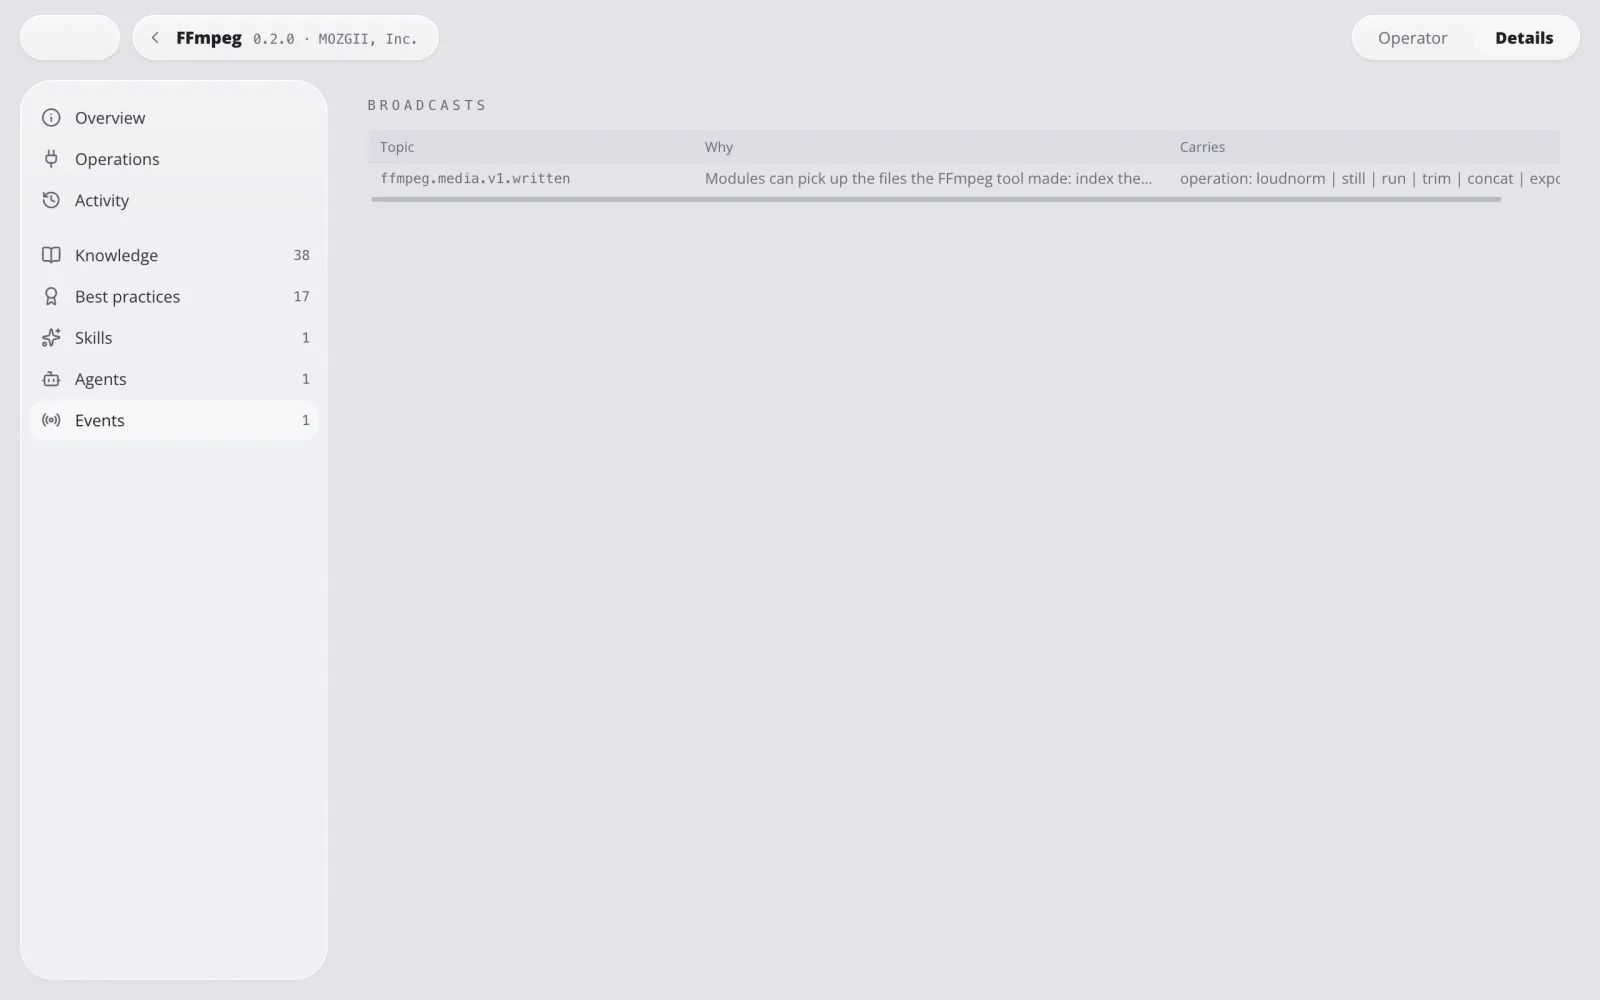Viewport: 1600px width, 1000px height.
Task: Click the Topic column header
Action: point(397,147)
